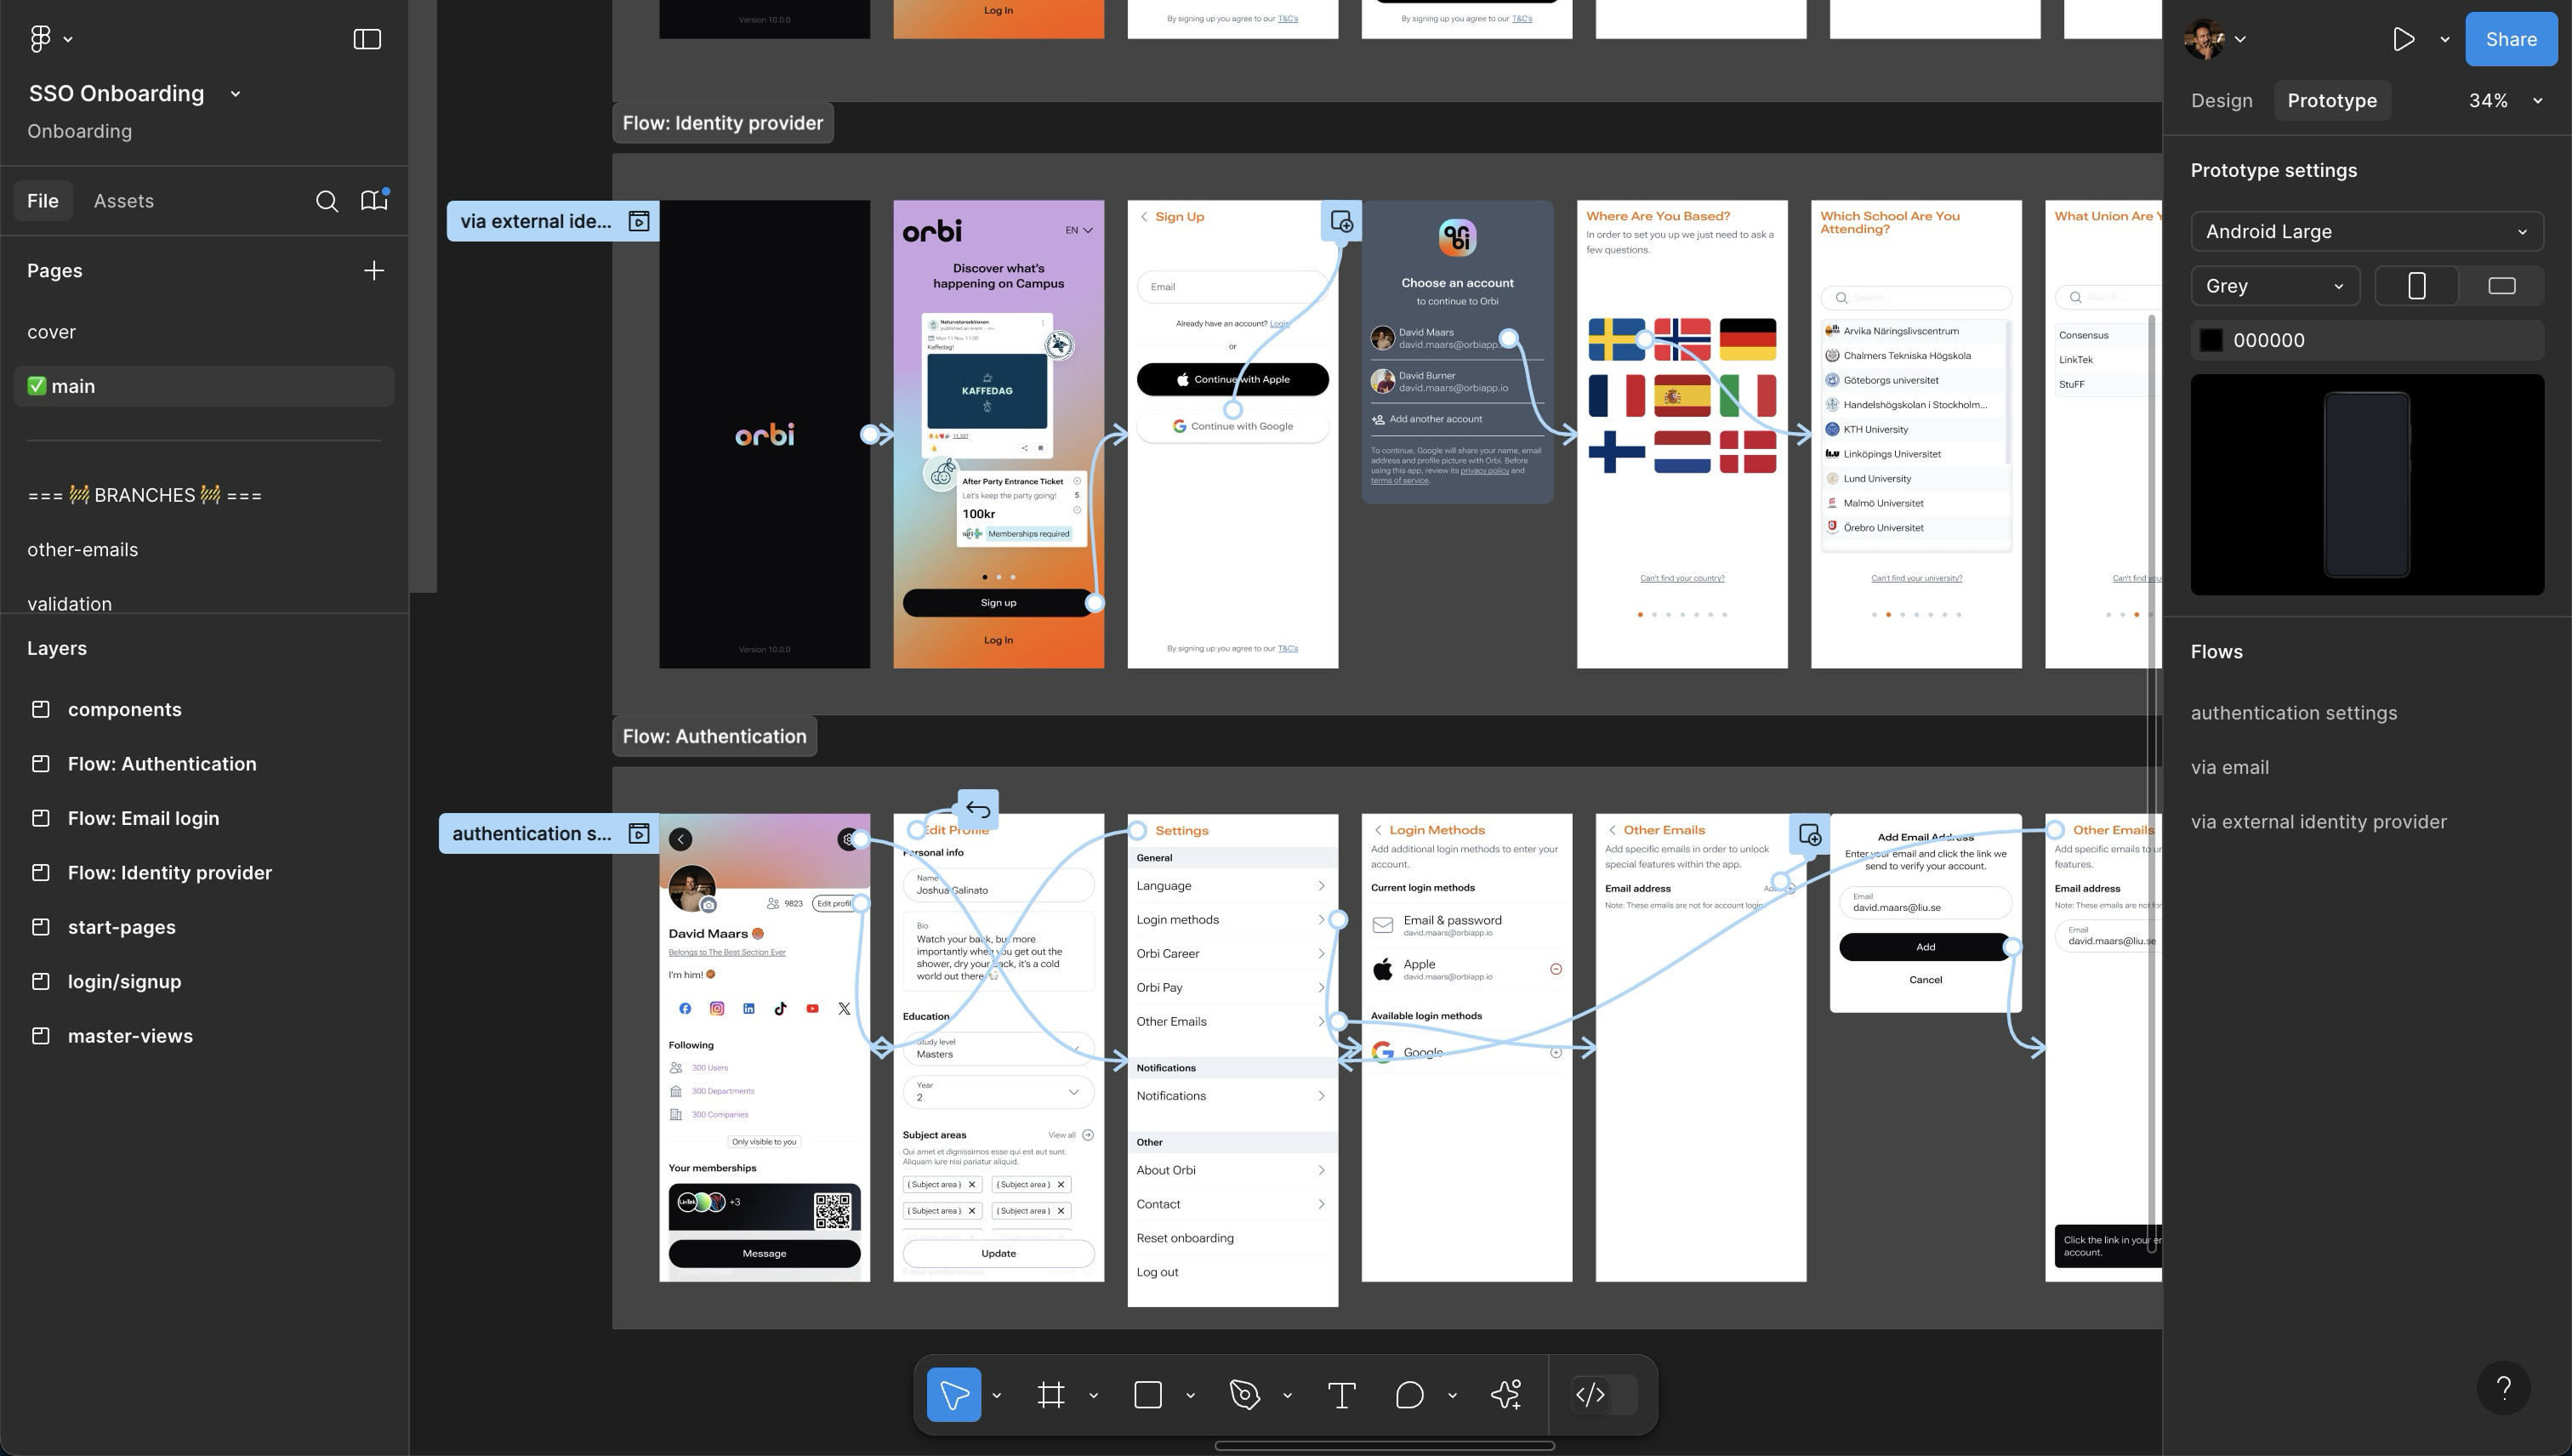Select the Flow: Identity provider layer
Viewport: 2572px width, 1456px height.
[169, 873]
